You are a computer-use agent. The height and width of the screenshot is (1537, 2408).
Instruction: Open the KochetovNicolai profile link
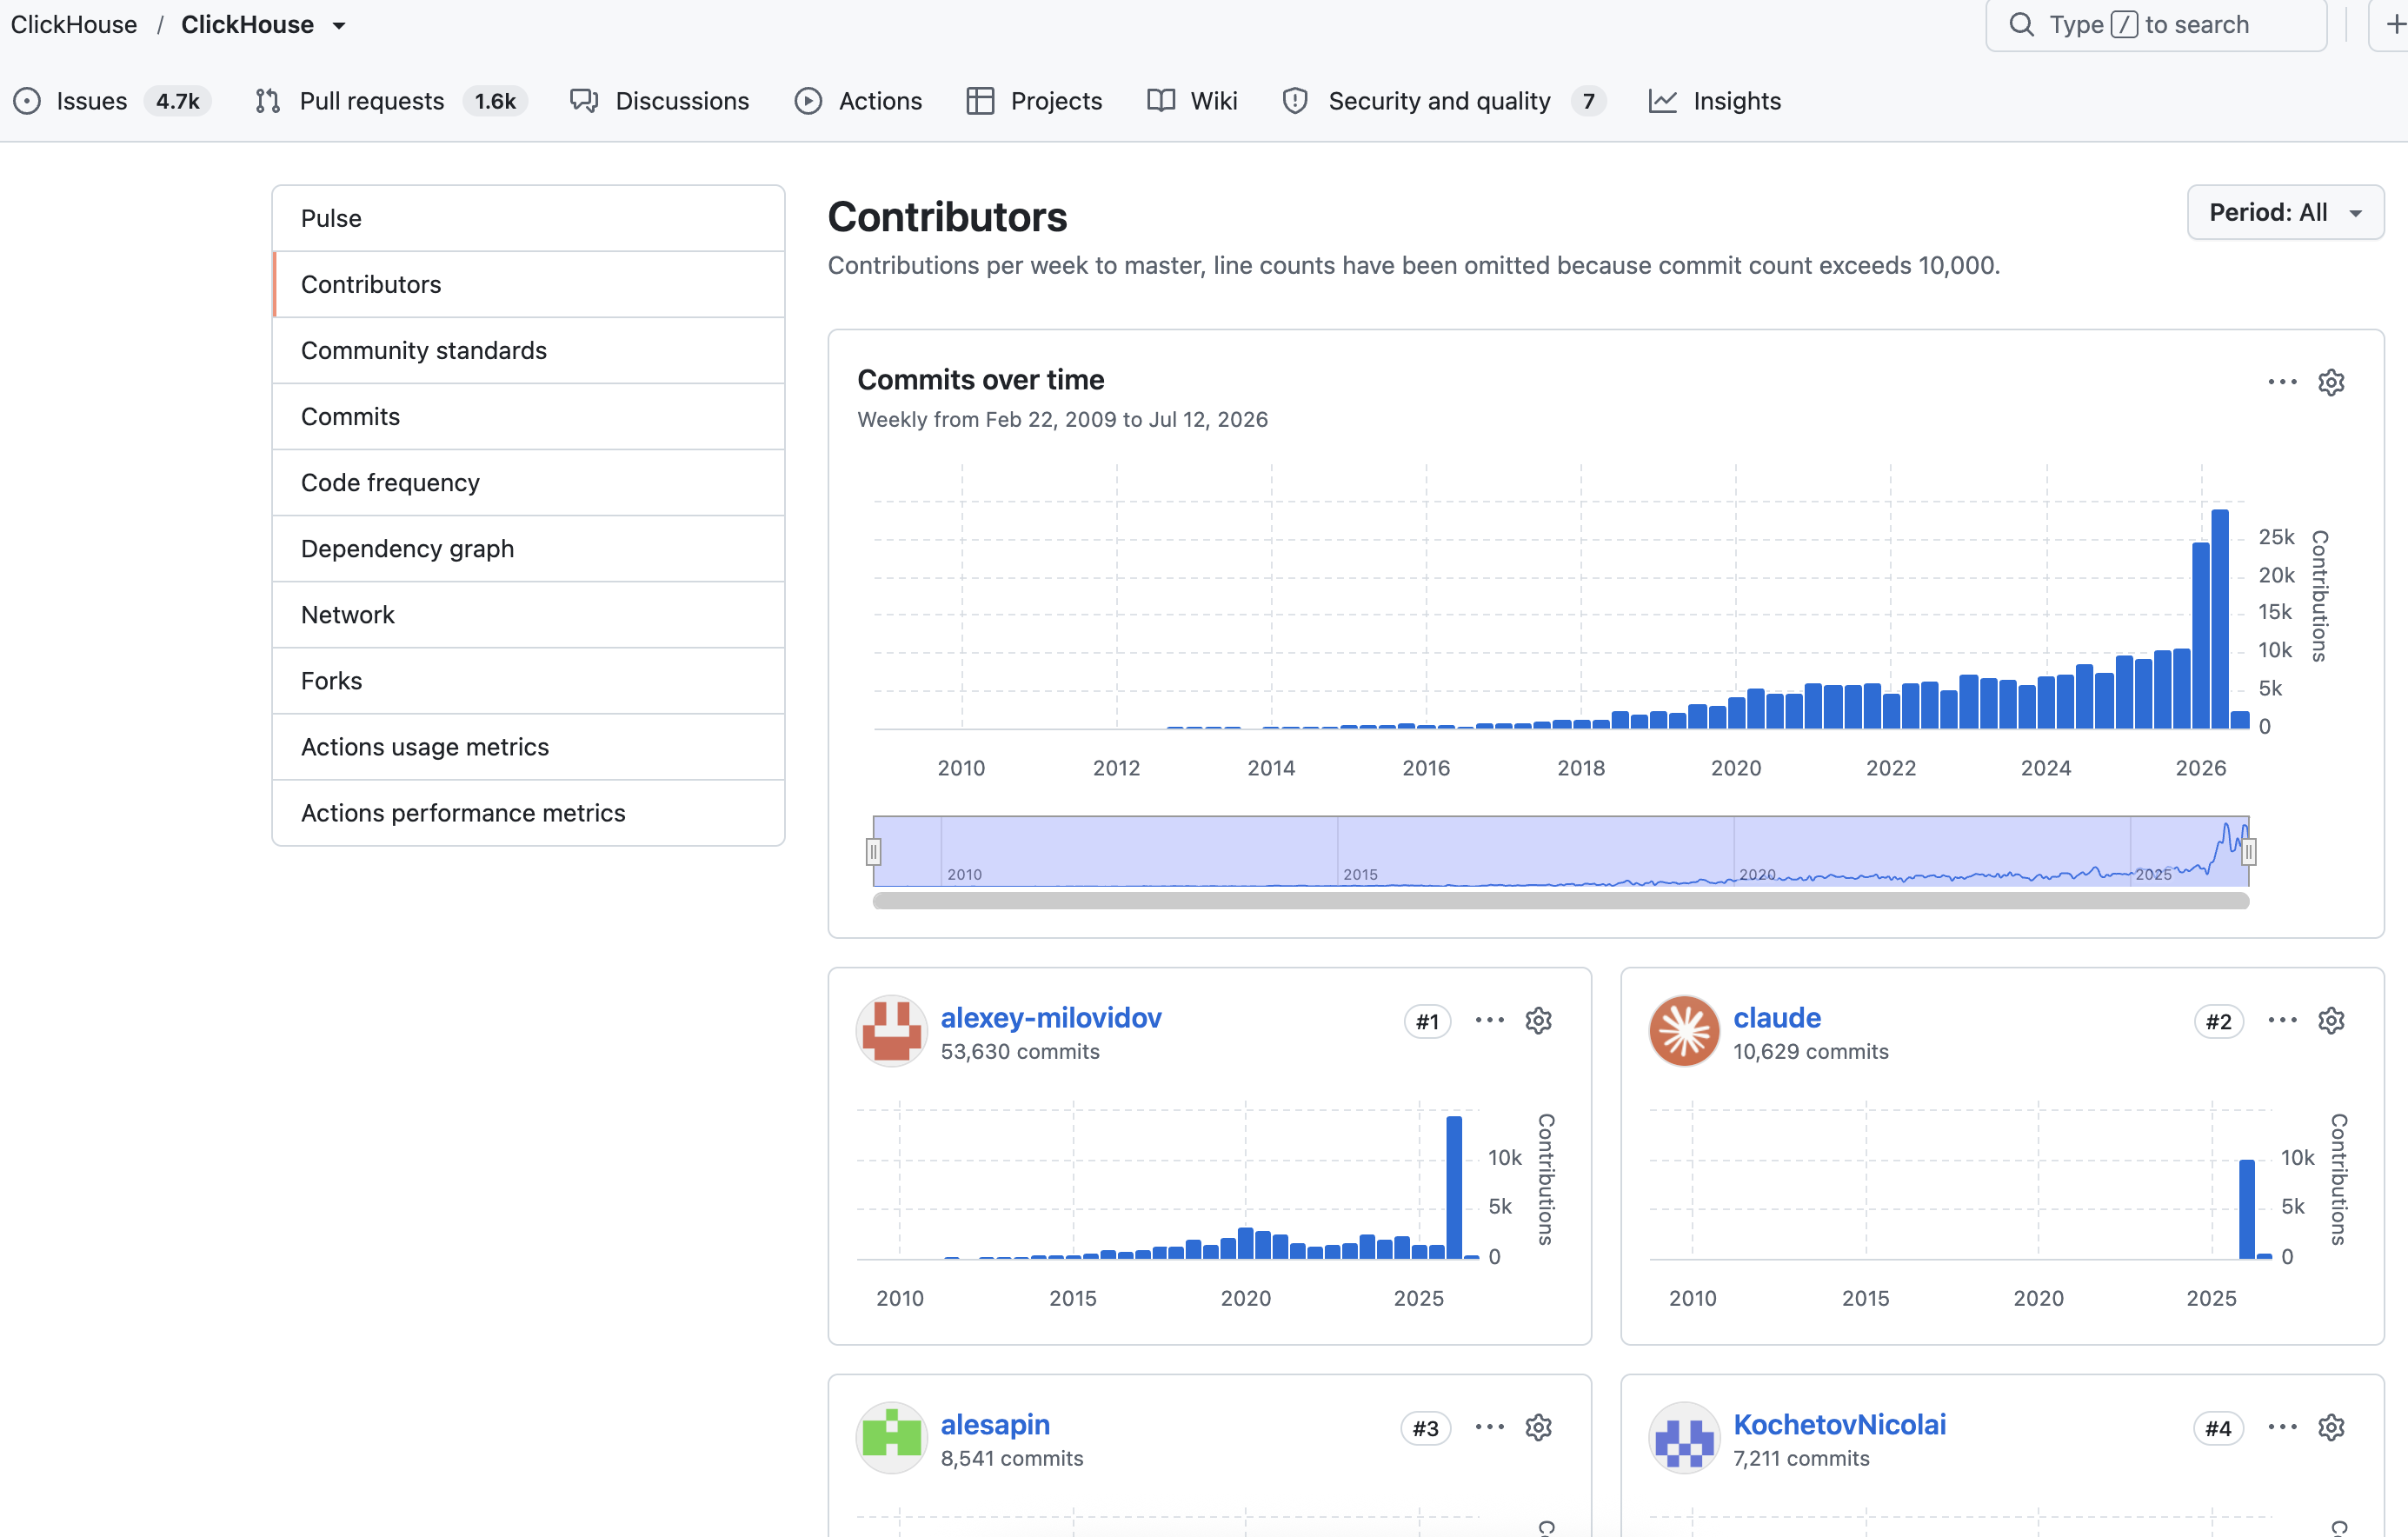click(x=1839, y=1424)
